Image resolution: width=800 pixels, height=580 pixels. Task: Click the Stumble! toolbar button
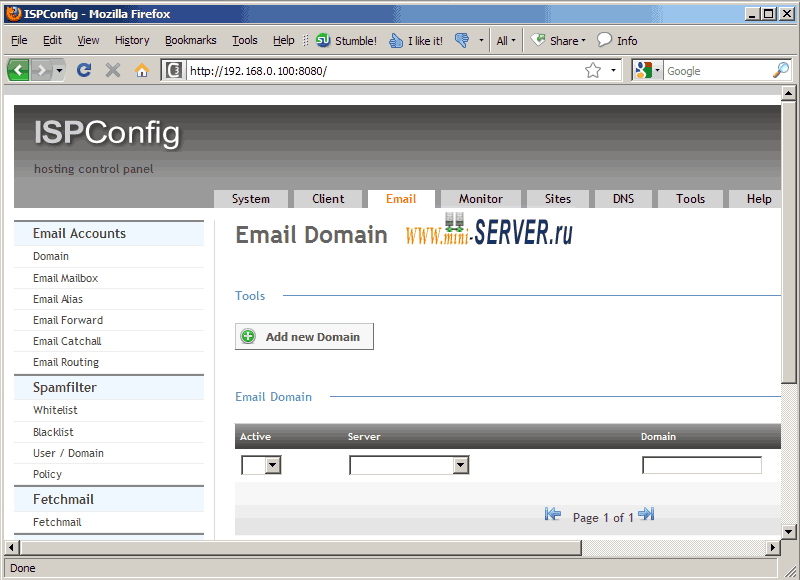pyautogui.click(x=346, y=40)
